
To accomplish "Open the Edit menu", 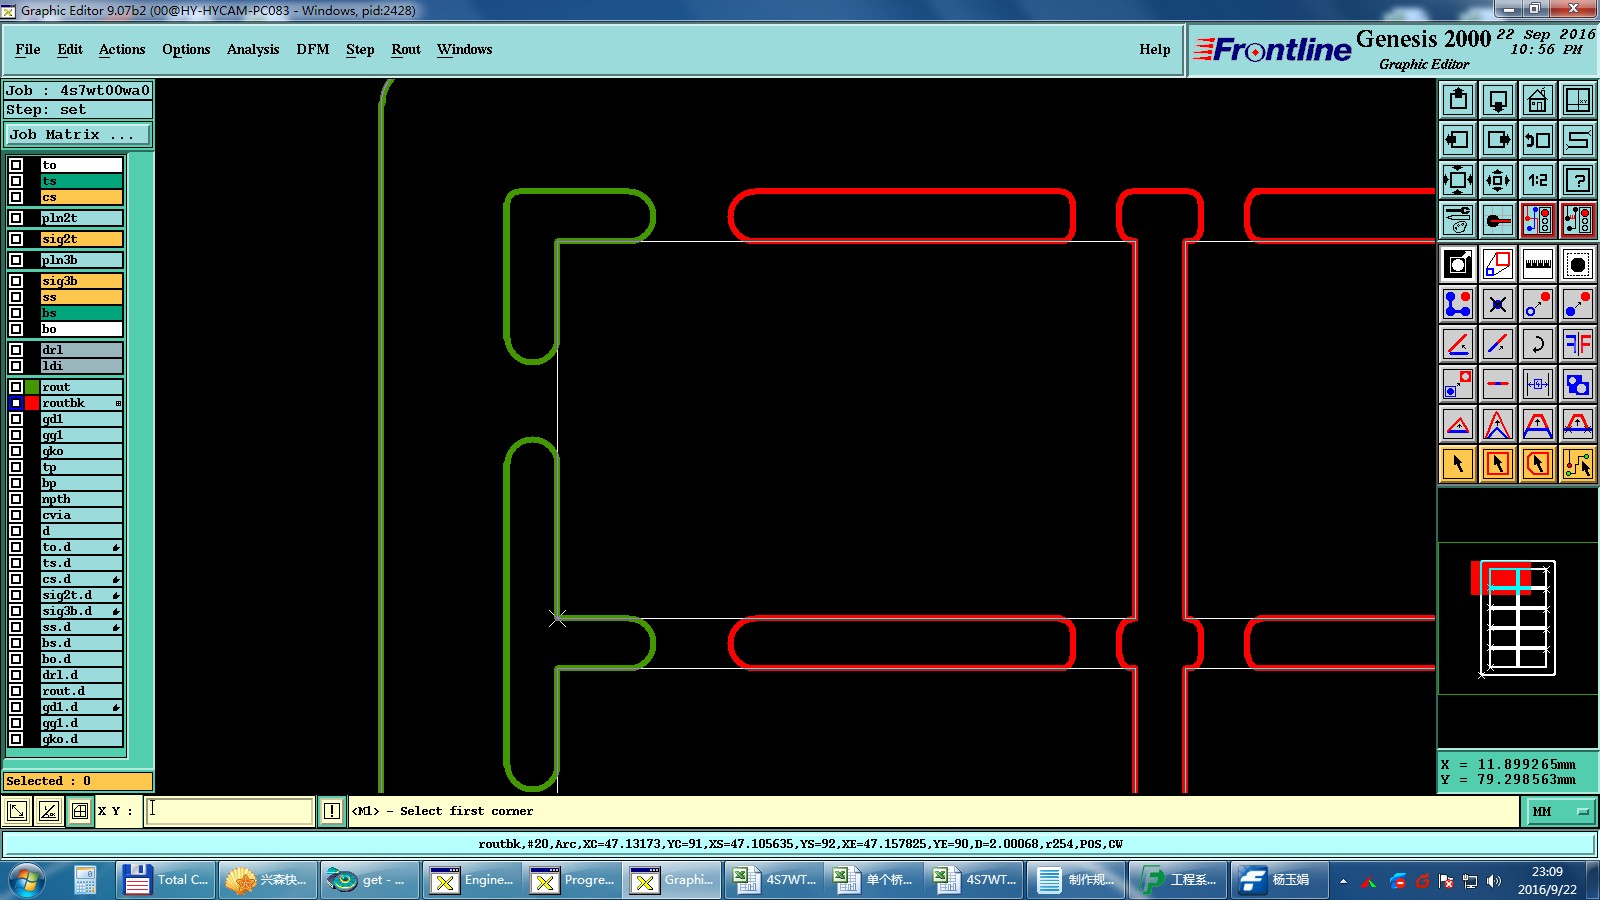I will [x=70, y=49].
